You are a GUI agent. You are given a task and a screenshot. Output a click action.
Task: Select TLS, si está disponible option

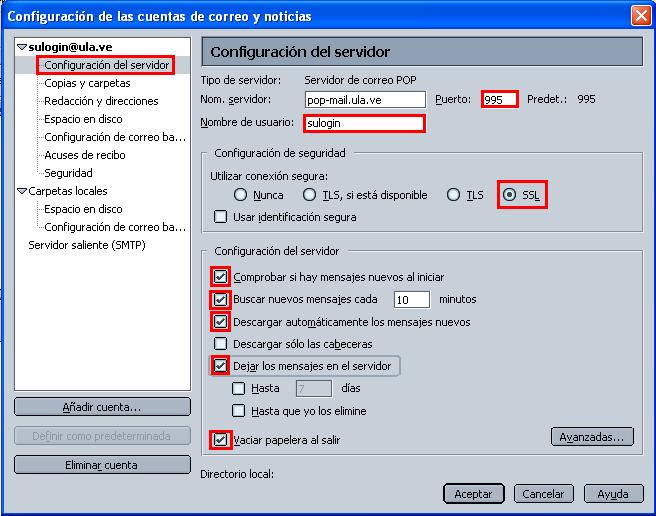tap(310, 195)
